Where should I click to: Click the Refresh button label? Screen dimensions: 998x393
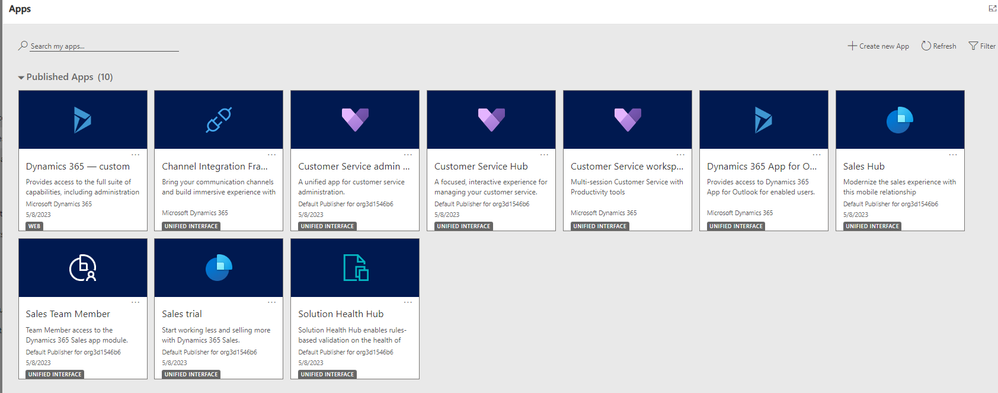pos(945,46)
